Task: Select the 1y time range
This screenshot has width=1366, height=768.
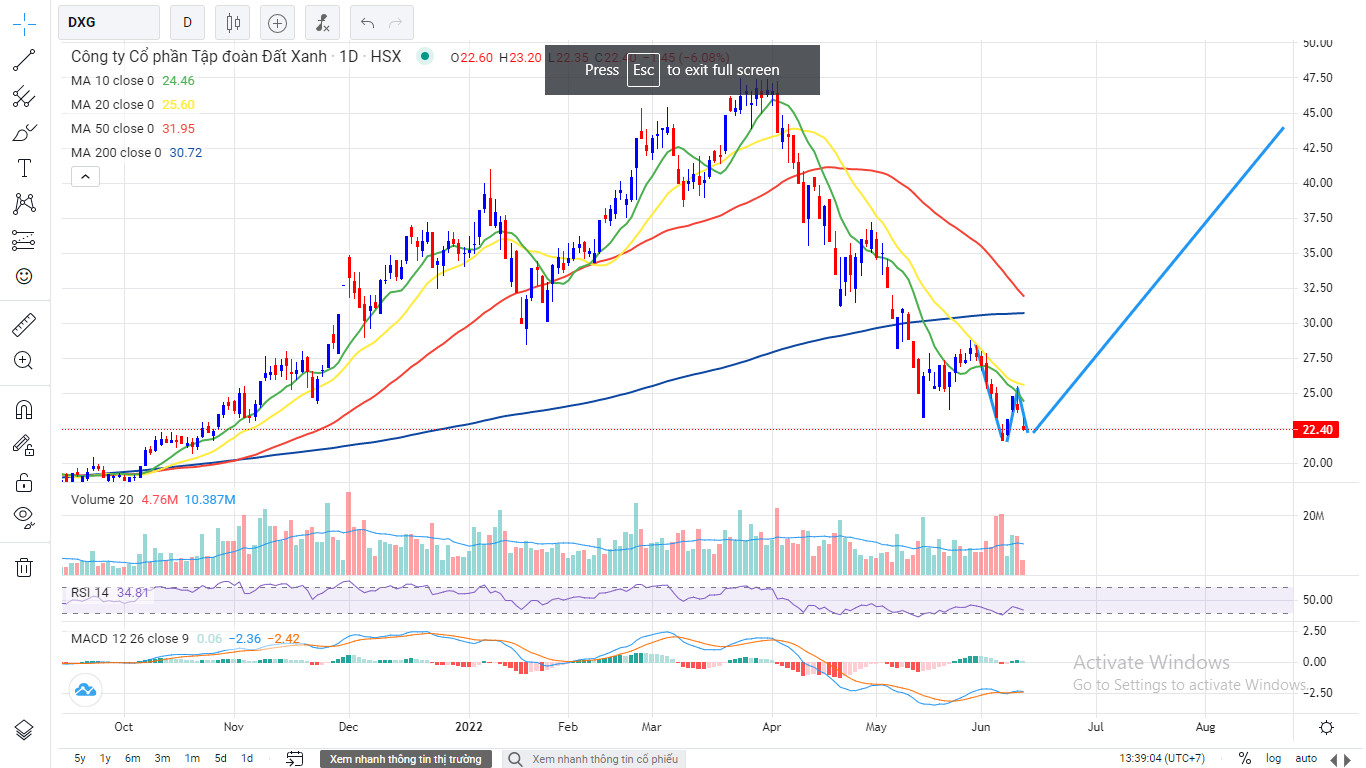Action: point(105,759)
